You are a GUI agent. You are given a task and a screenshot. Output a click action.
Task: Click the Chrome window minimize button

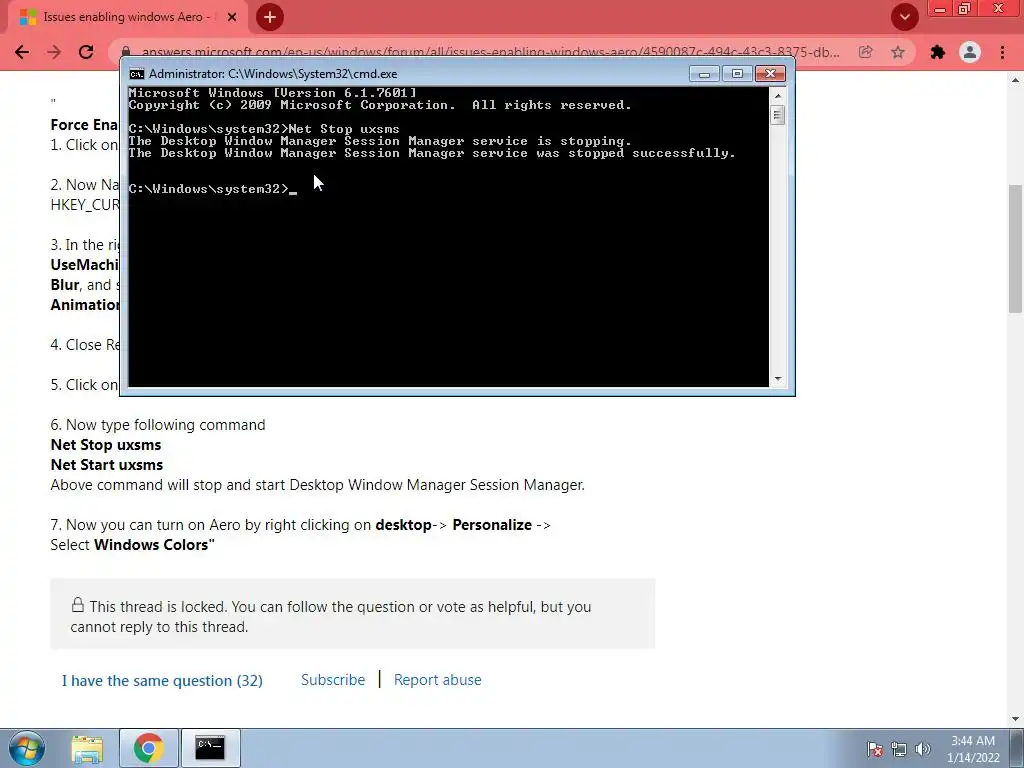940,9
